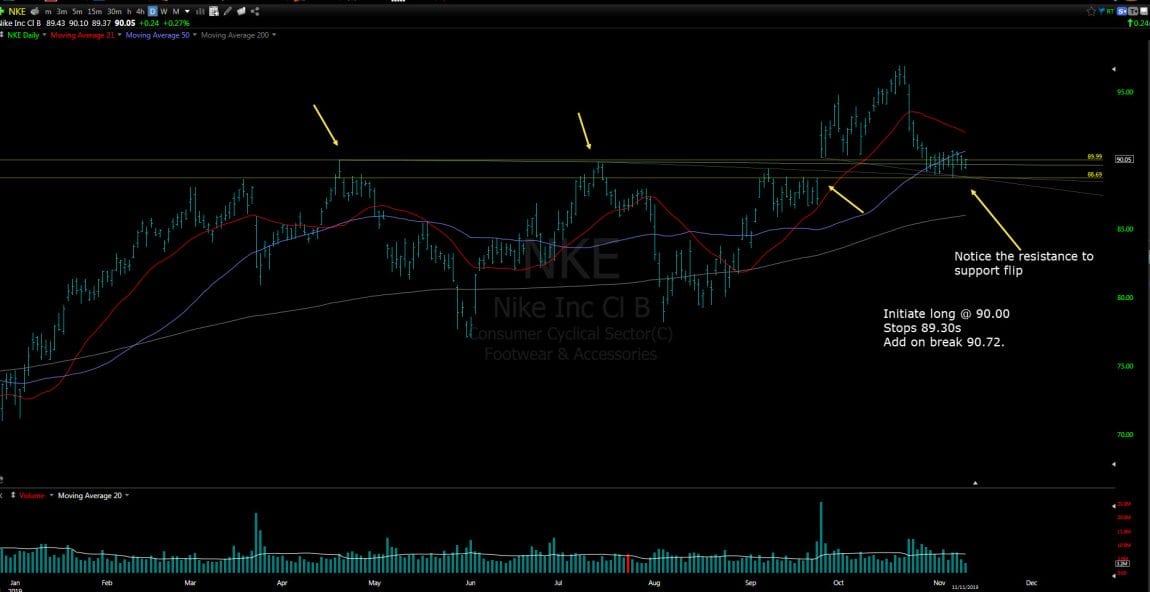Image resolution: width=1150 pixels, height=592 pixels.
Task: Mark NKE as favorite with the star icon
Action: [x=1091, y=12]
